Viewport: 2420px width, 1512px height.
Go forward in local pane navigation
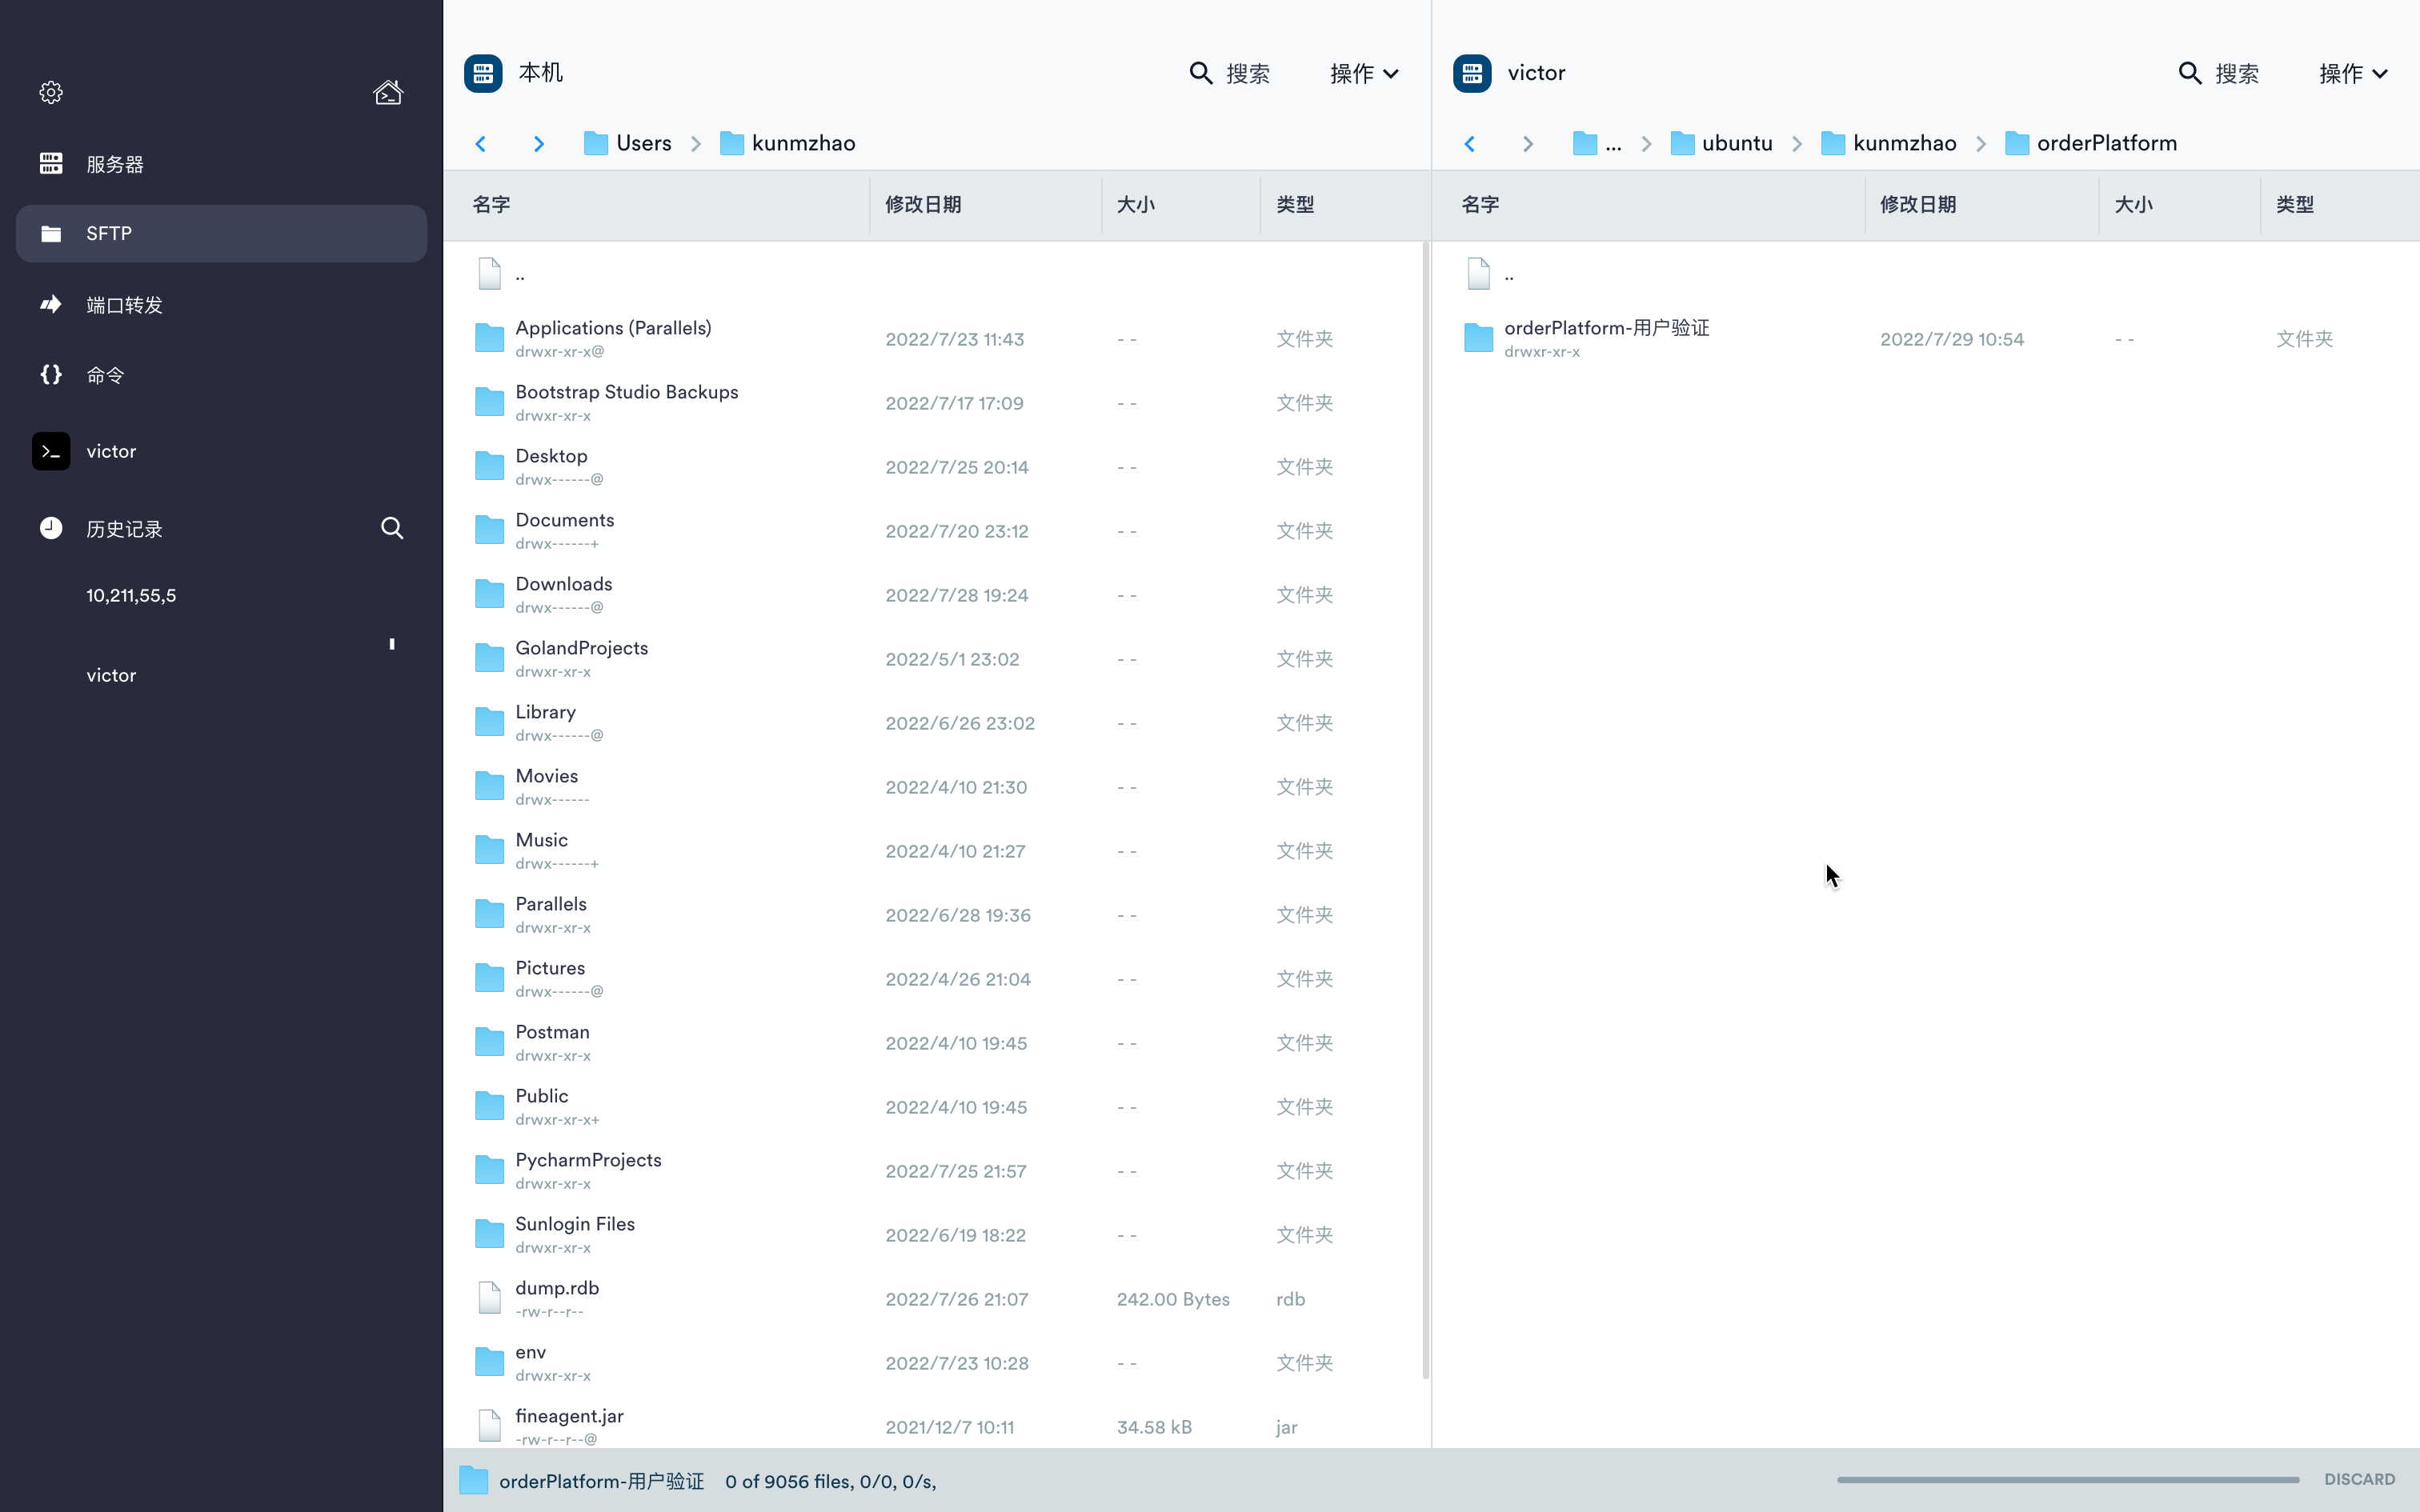click(x=538, y=143)
